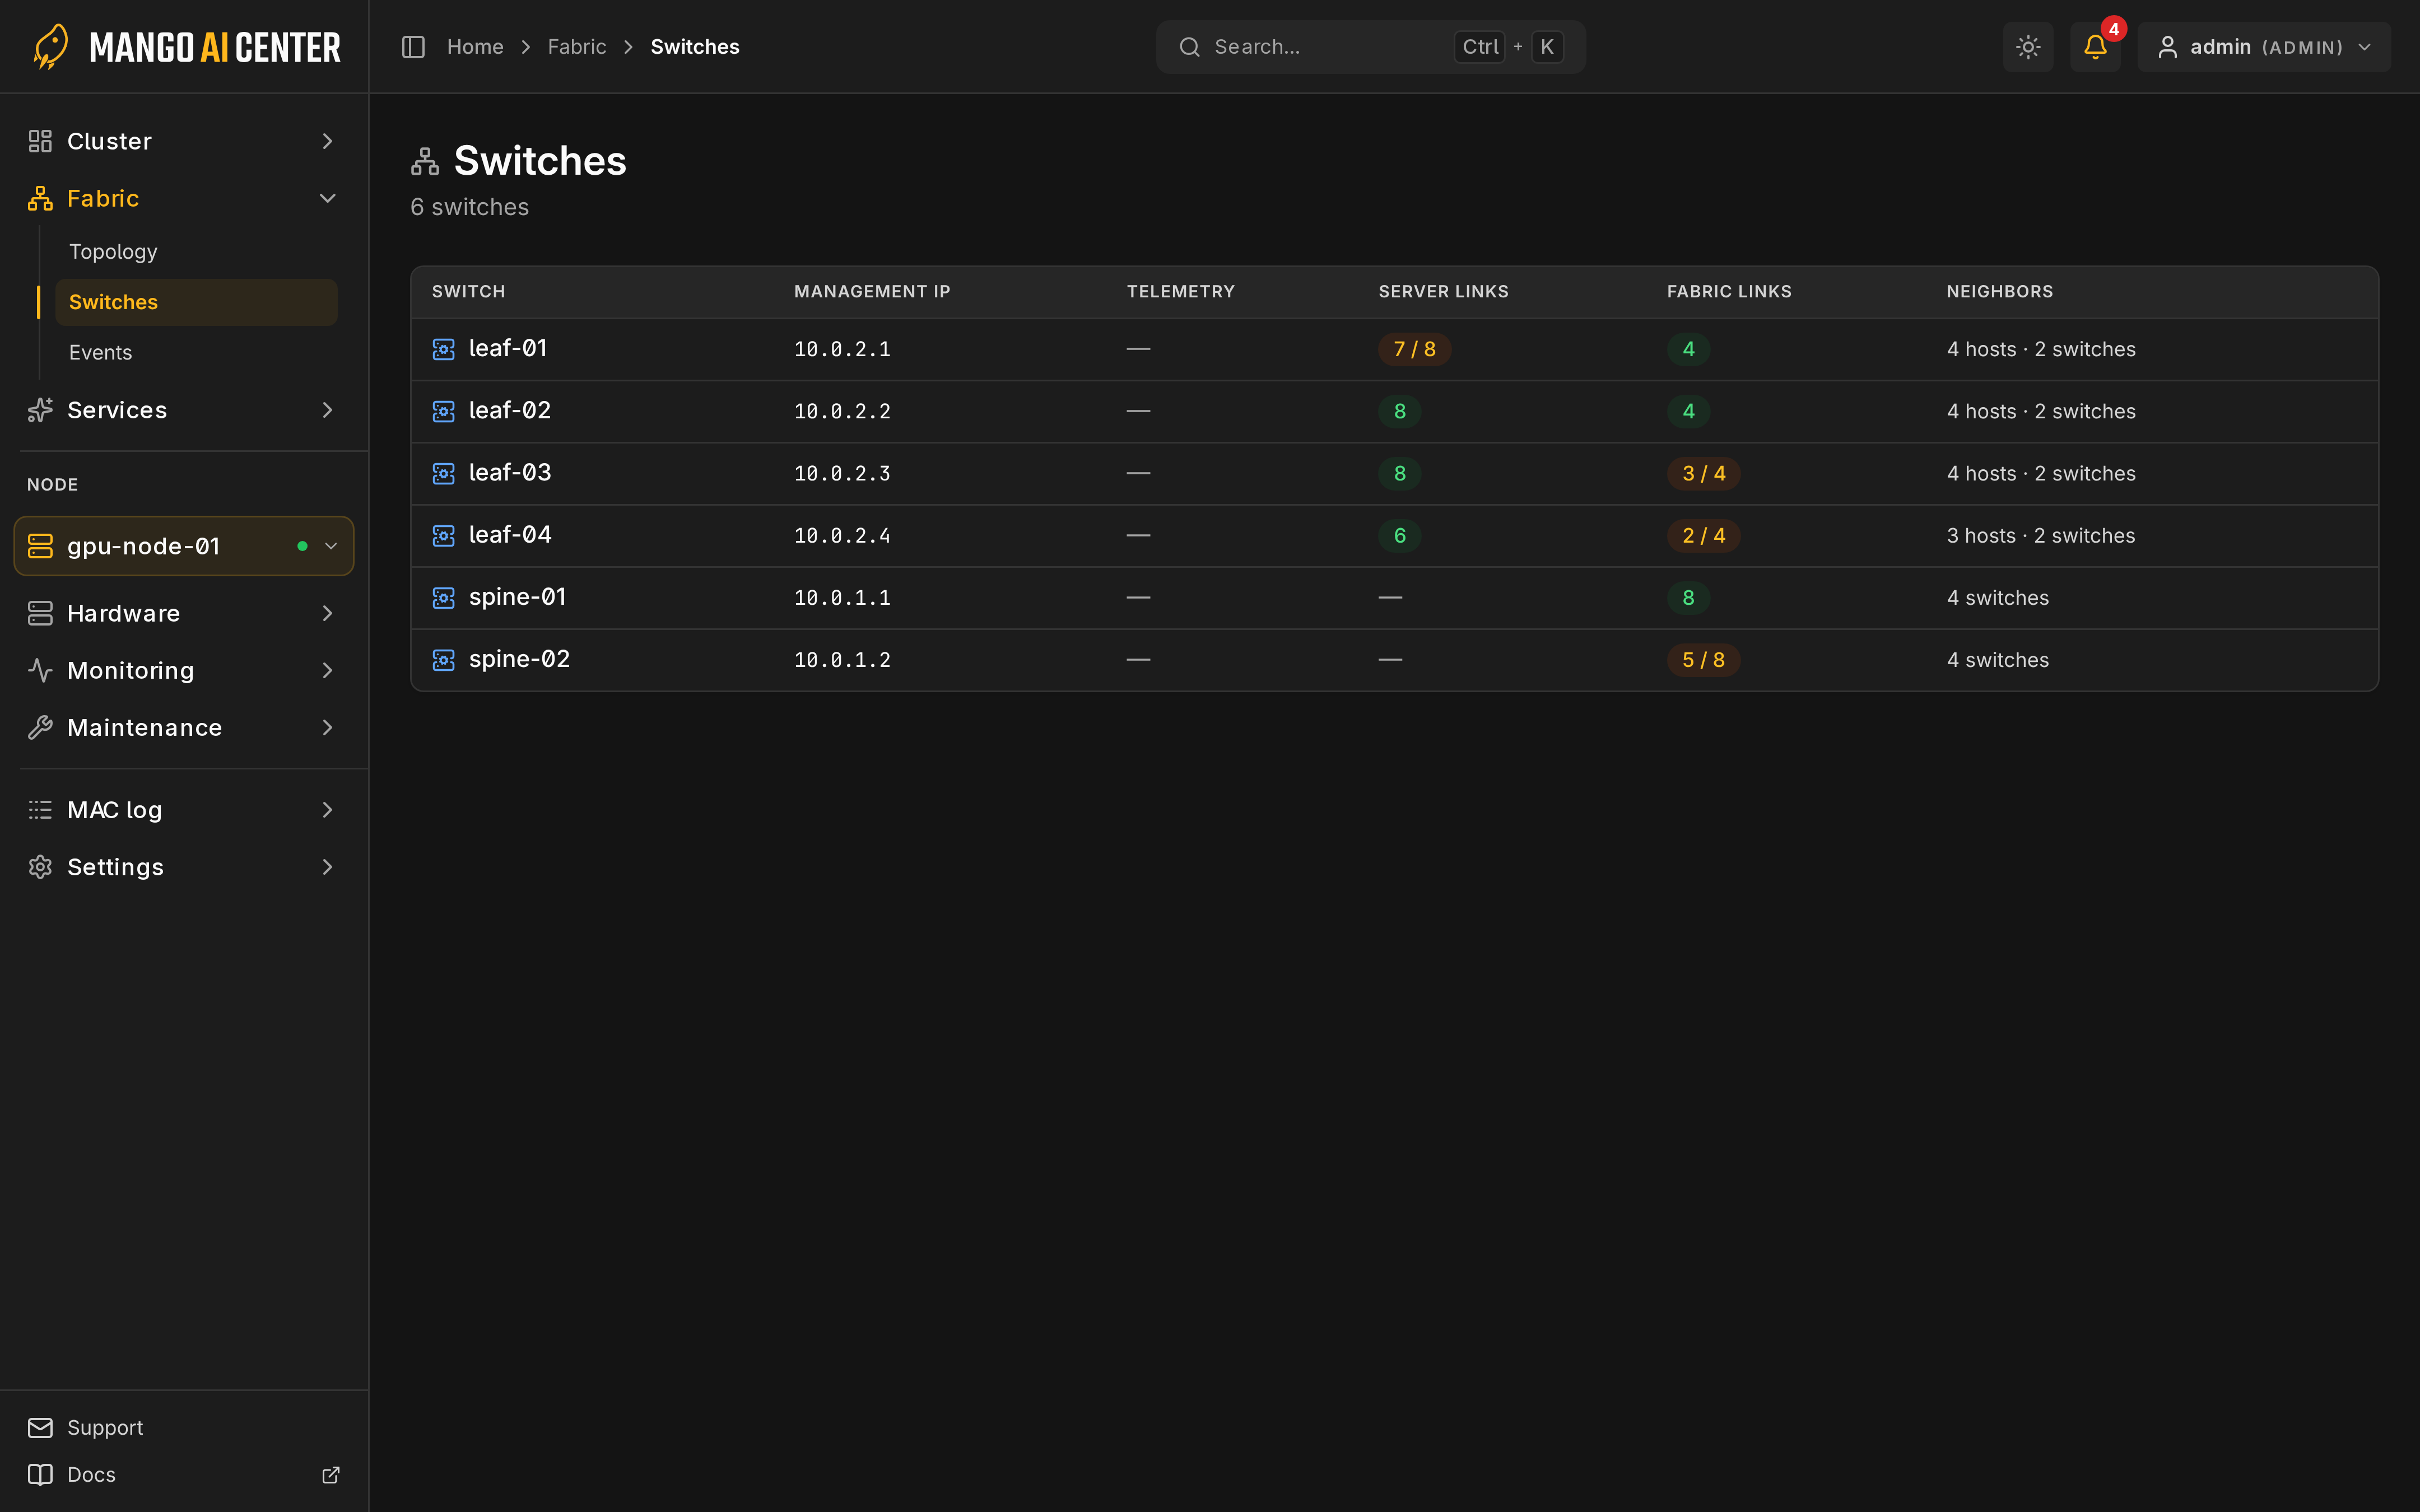Viewport: 2420px width, 1512px height.
Task: Click the leaf-04 switch icon
Action: click(443, 536)
